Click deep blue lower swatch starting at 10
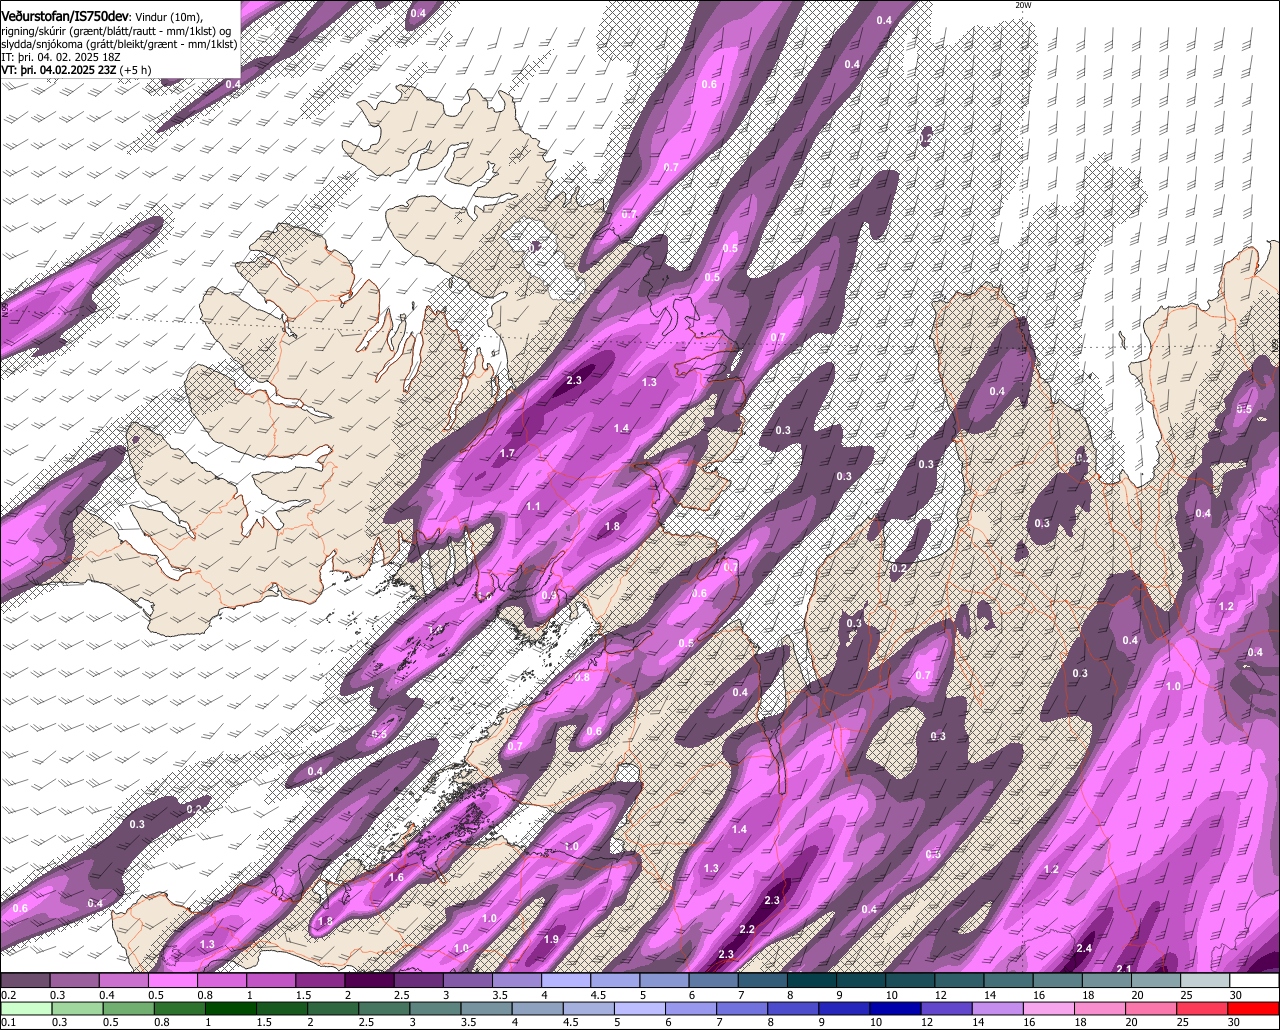The width and height of the screenshot is (1280, 1030). (x=895, y=1009)
